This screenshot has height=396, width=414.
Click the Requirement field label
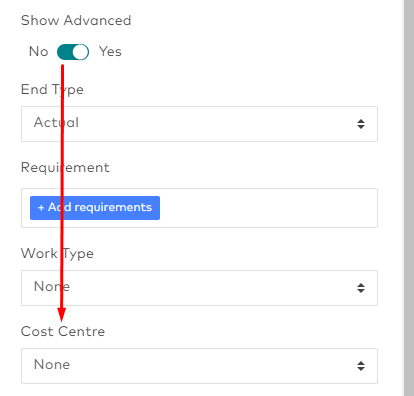pos(65,167)
